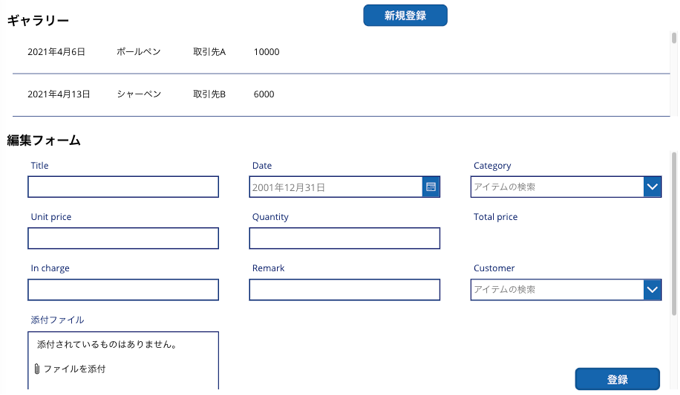Click the ギャラリー heading
680x395 pixels.
(x=38, y=20)
